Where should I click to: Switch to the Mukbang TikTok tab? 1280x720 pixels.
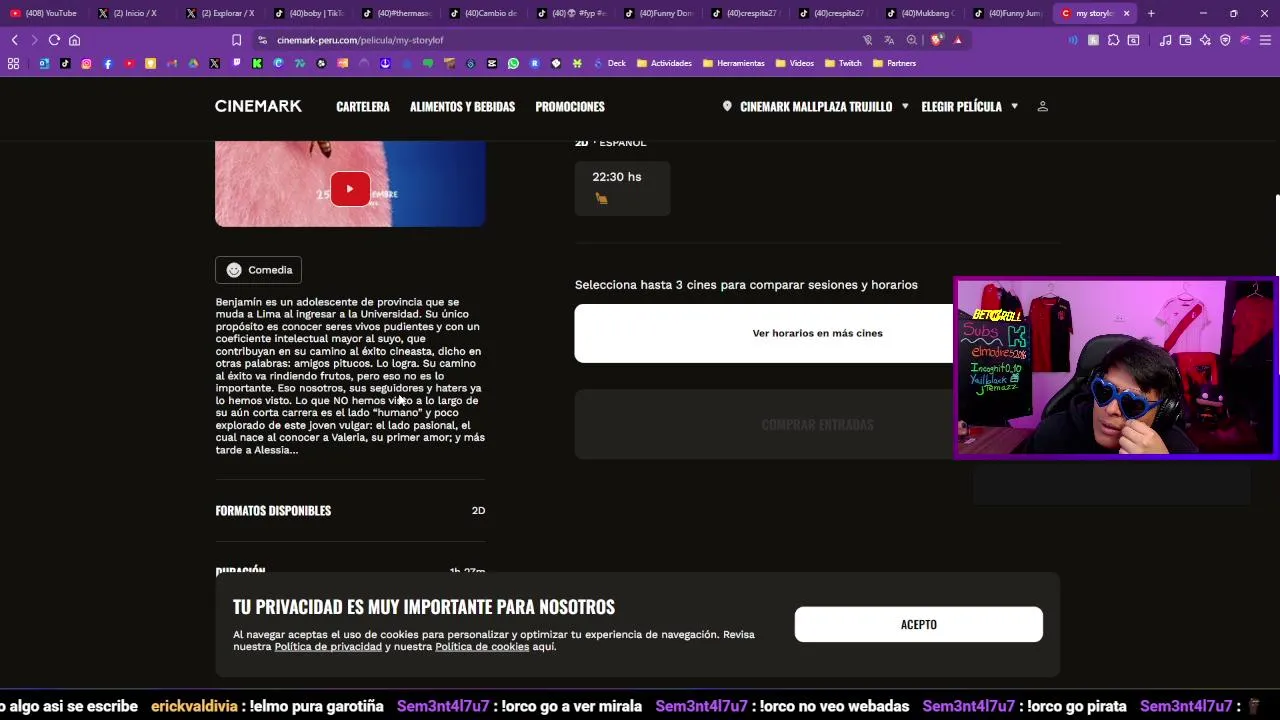pos(921,13)
